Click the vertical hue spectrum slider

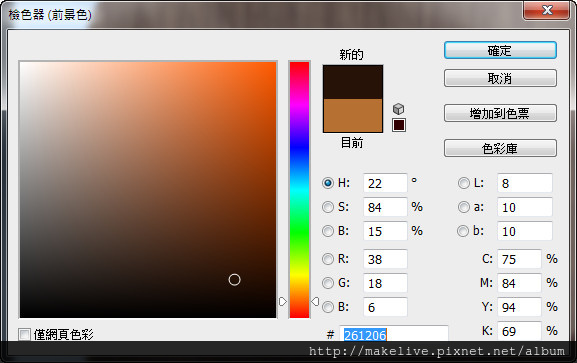[300, 190]
